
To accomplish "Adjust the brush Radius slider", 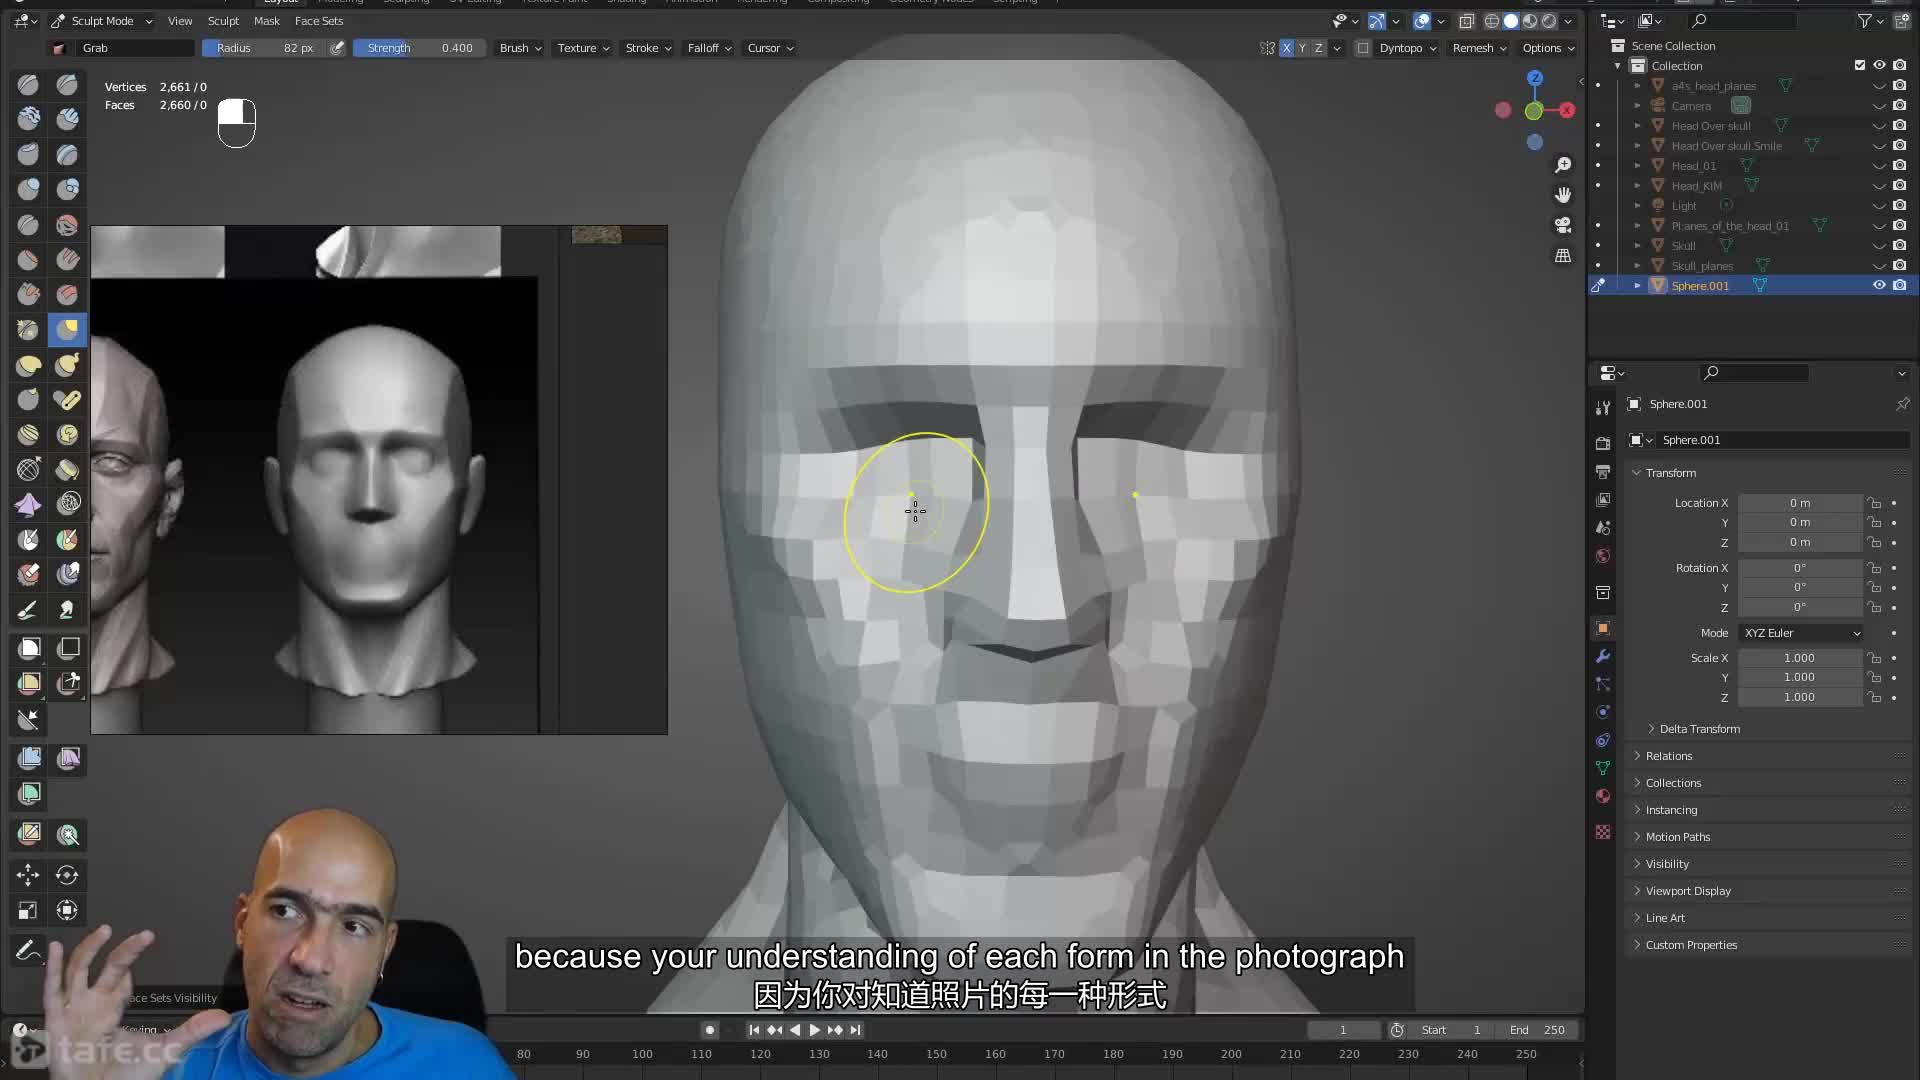I will point(264,48).
